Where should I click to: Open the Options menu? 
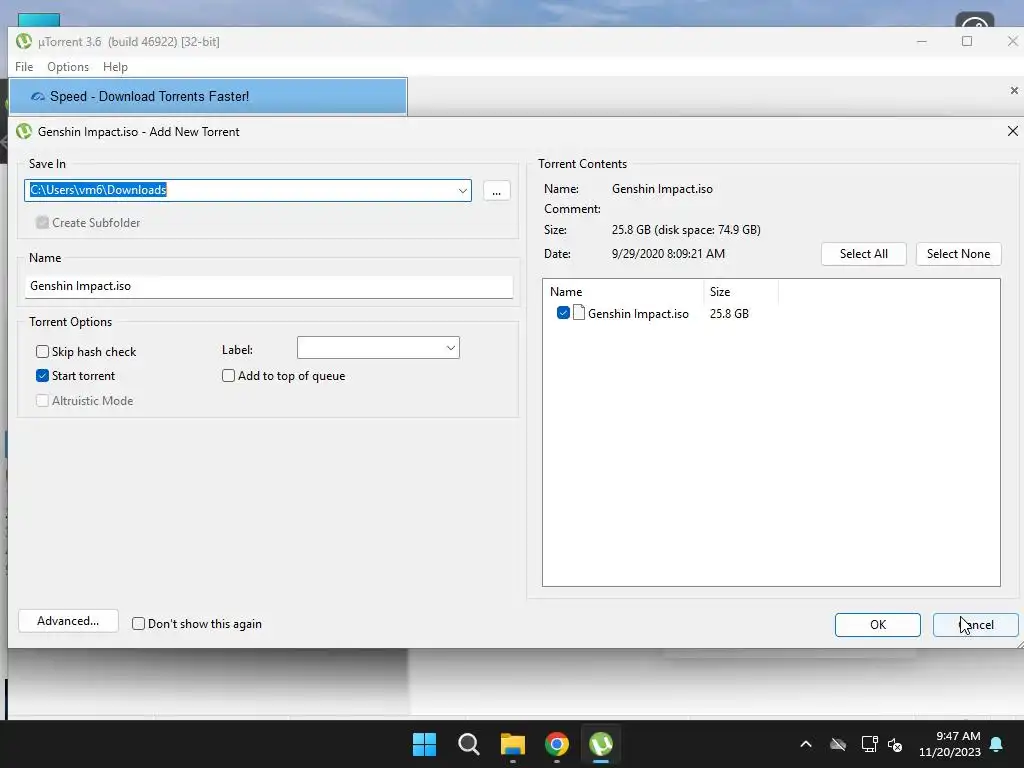[68, 67]
